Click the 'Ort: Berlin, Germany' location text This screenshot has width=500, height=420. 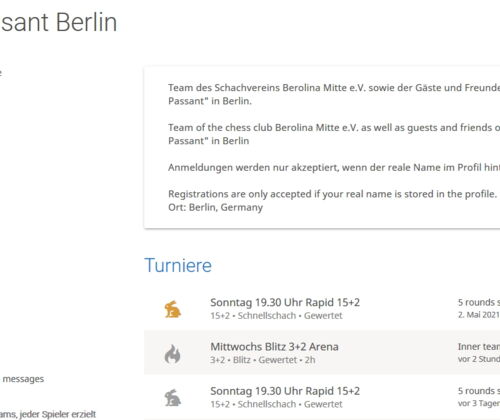216,207
